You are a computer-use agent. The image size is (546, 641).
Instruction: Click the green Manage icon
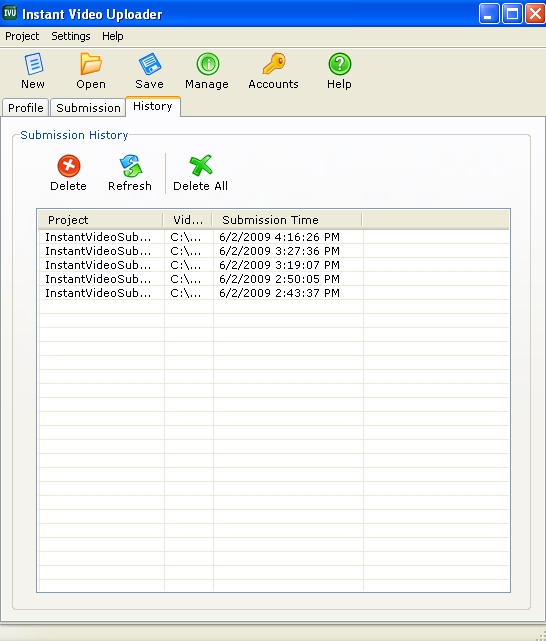click(x=208, y=64)
